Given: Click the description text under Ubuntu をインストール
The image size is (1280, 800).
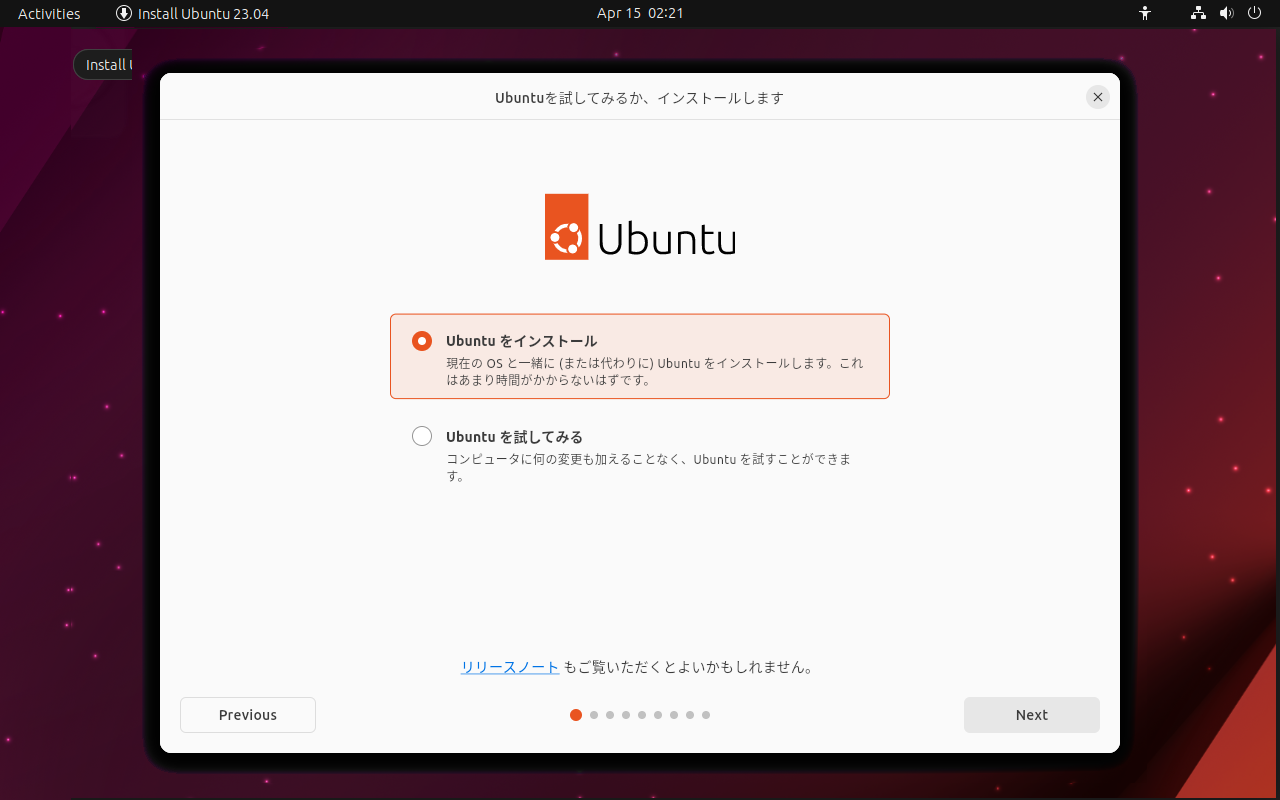Looking at the screenshot, I should click(x=655, y=372).
